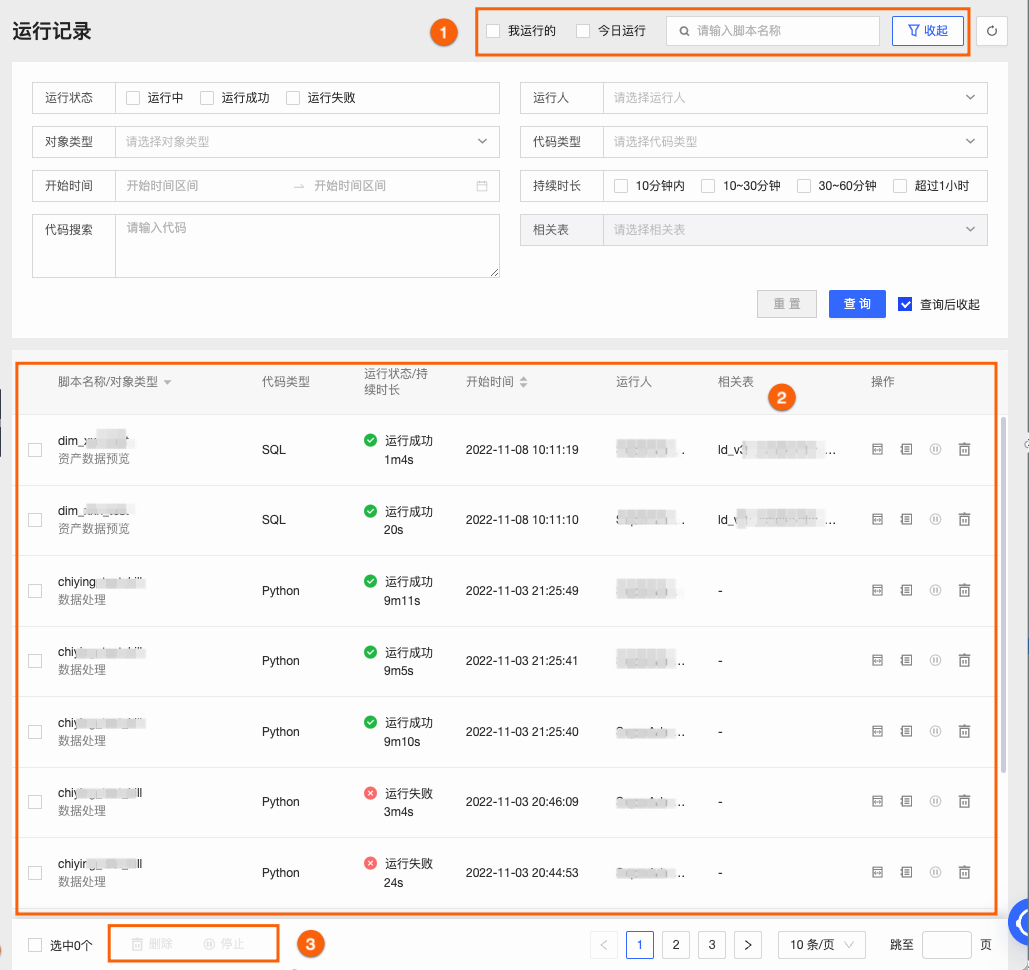The width and height of the screenshot is (1029, 970).
Task: Go to page 1
Action: (640, 945)
